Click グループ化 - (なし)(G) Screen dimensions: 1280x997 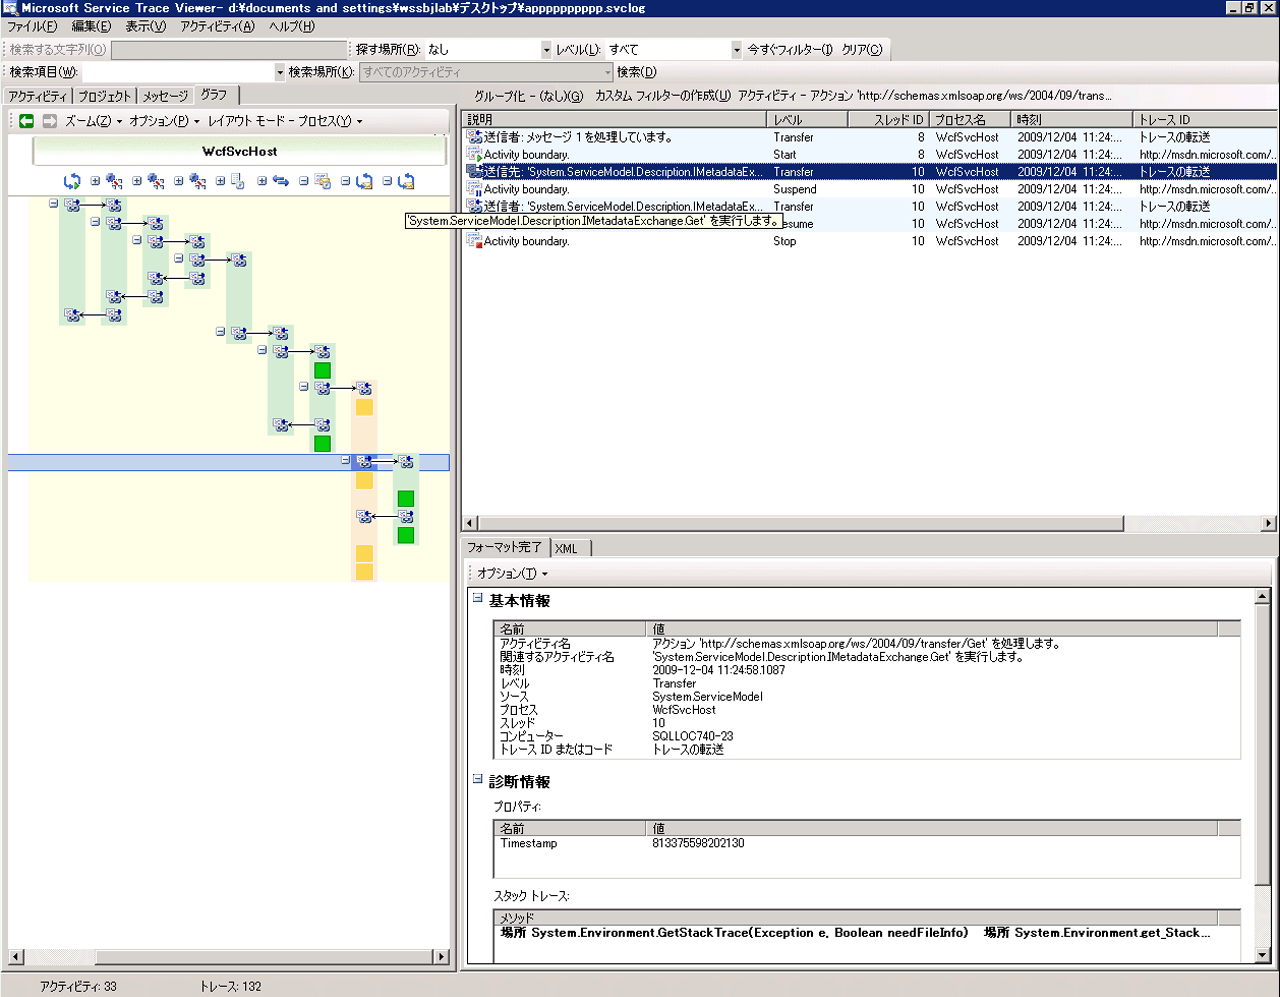pyautogui.click(x=528, y=96)
